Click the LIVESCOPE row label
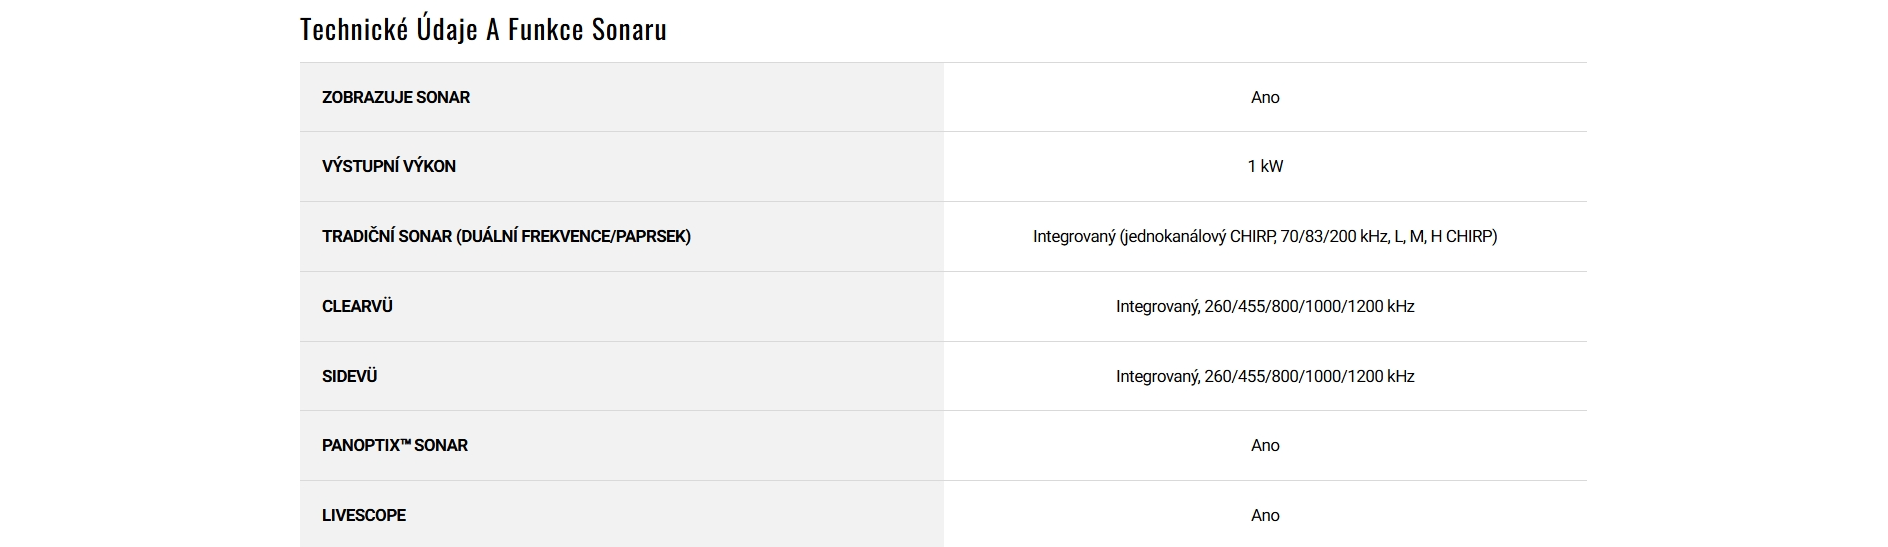The image size is (1888, 547). coord(364,515)
